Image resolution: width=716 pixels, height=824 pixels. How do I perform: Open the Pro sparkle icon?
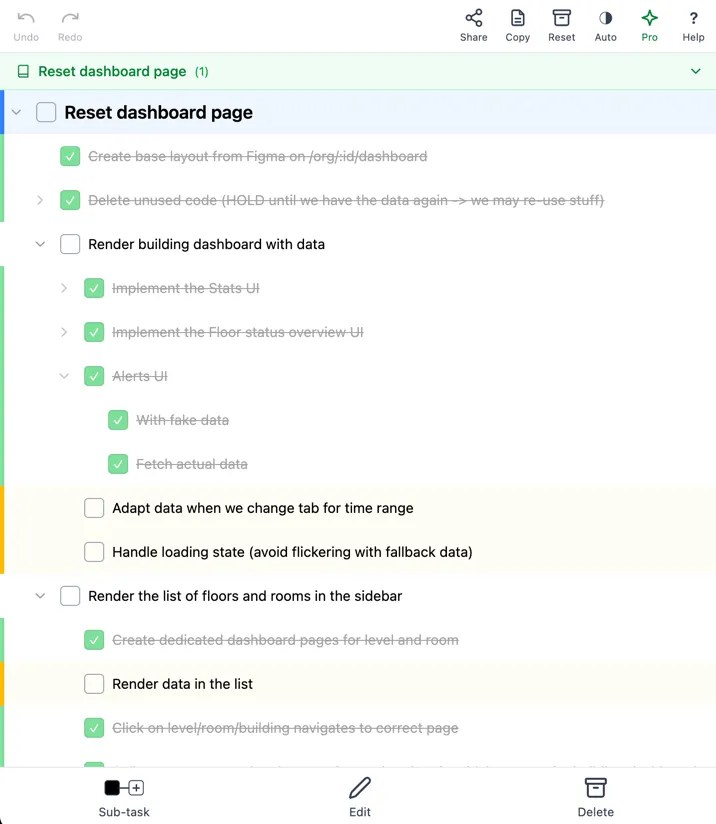coord(650,19)
